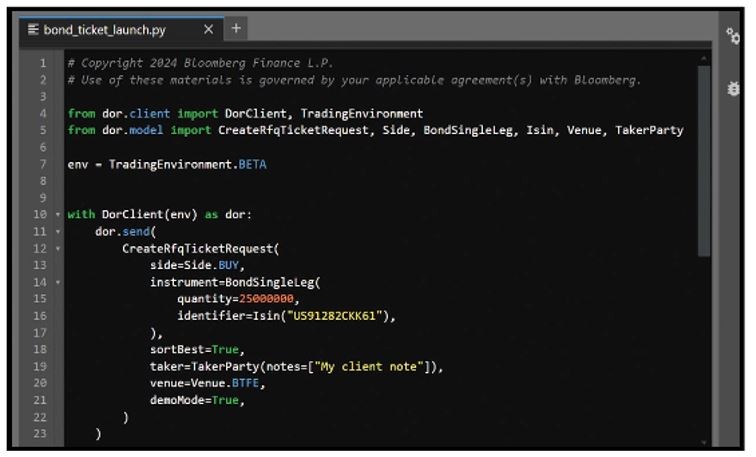Click 'instrument=BondSingleLeg(' text
Image resolution: width=756 pixels, height=457 pixels.
coord(235,282)
